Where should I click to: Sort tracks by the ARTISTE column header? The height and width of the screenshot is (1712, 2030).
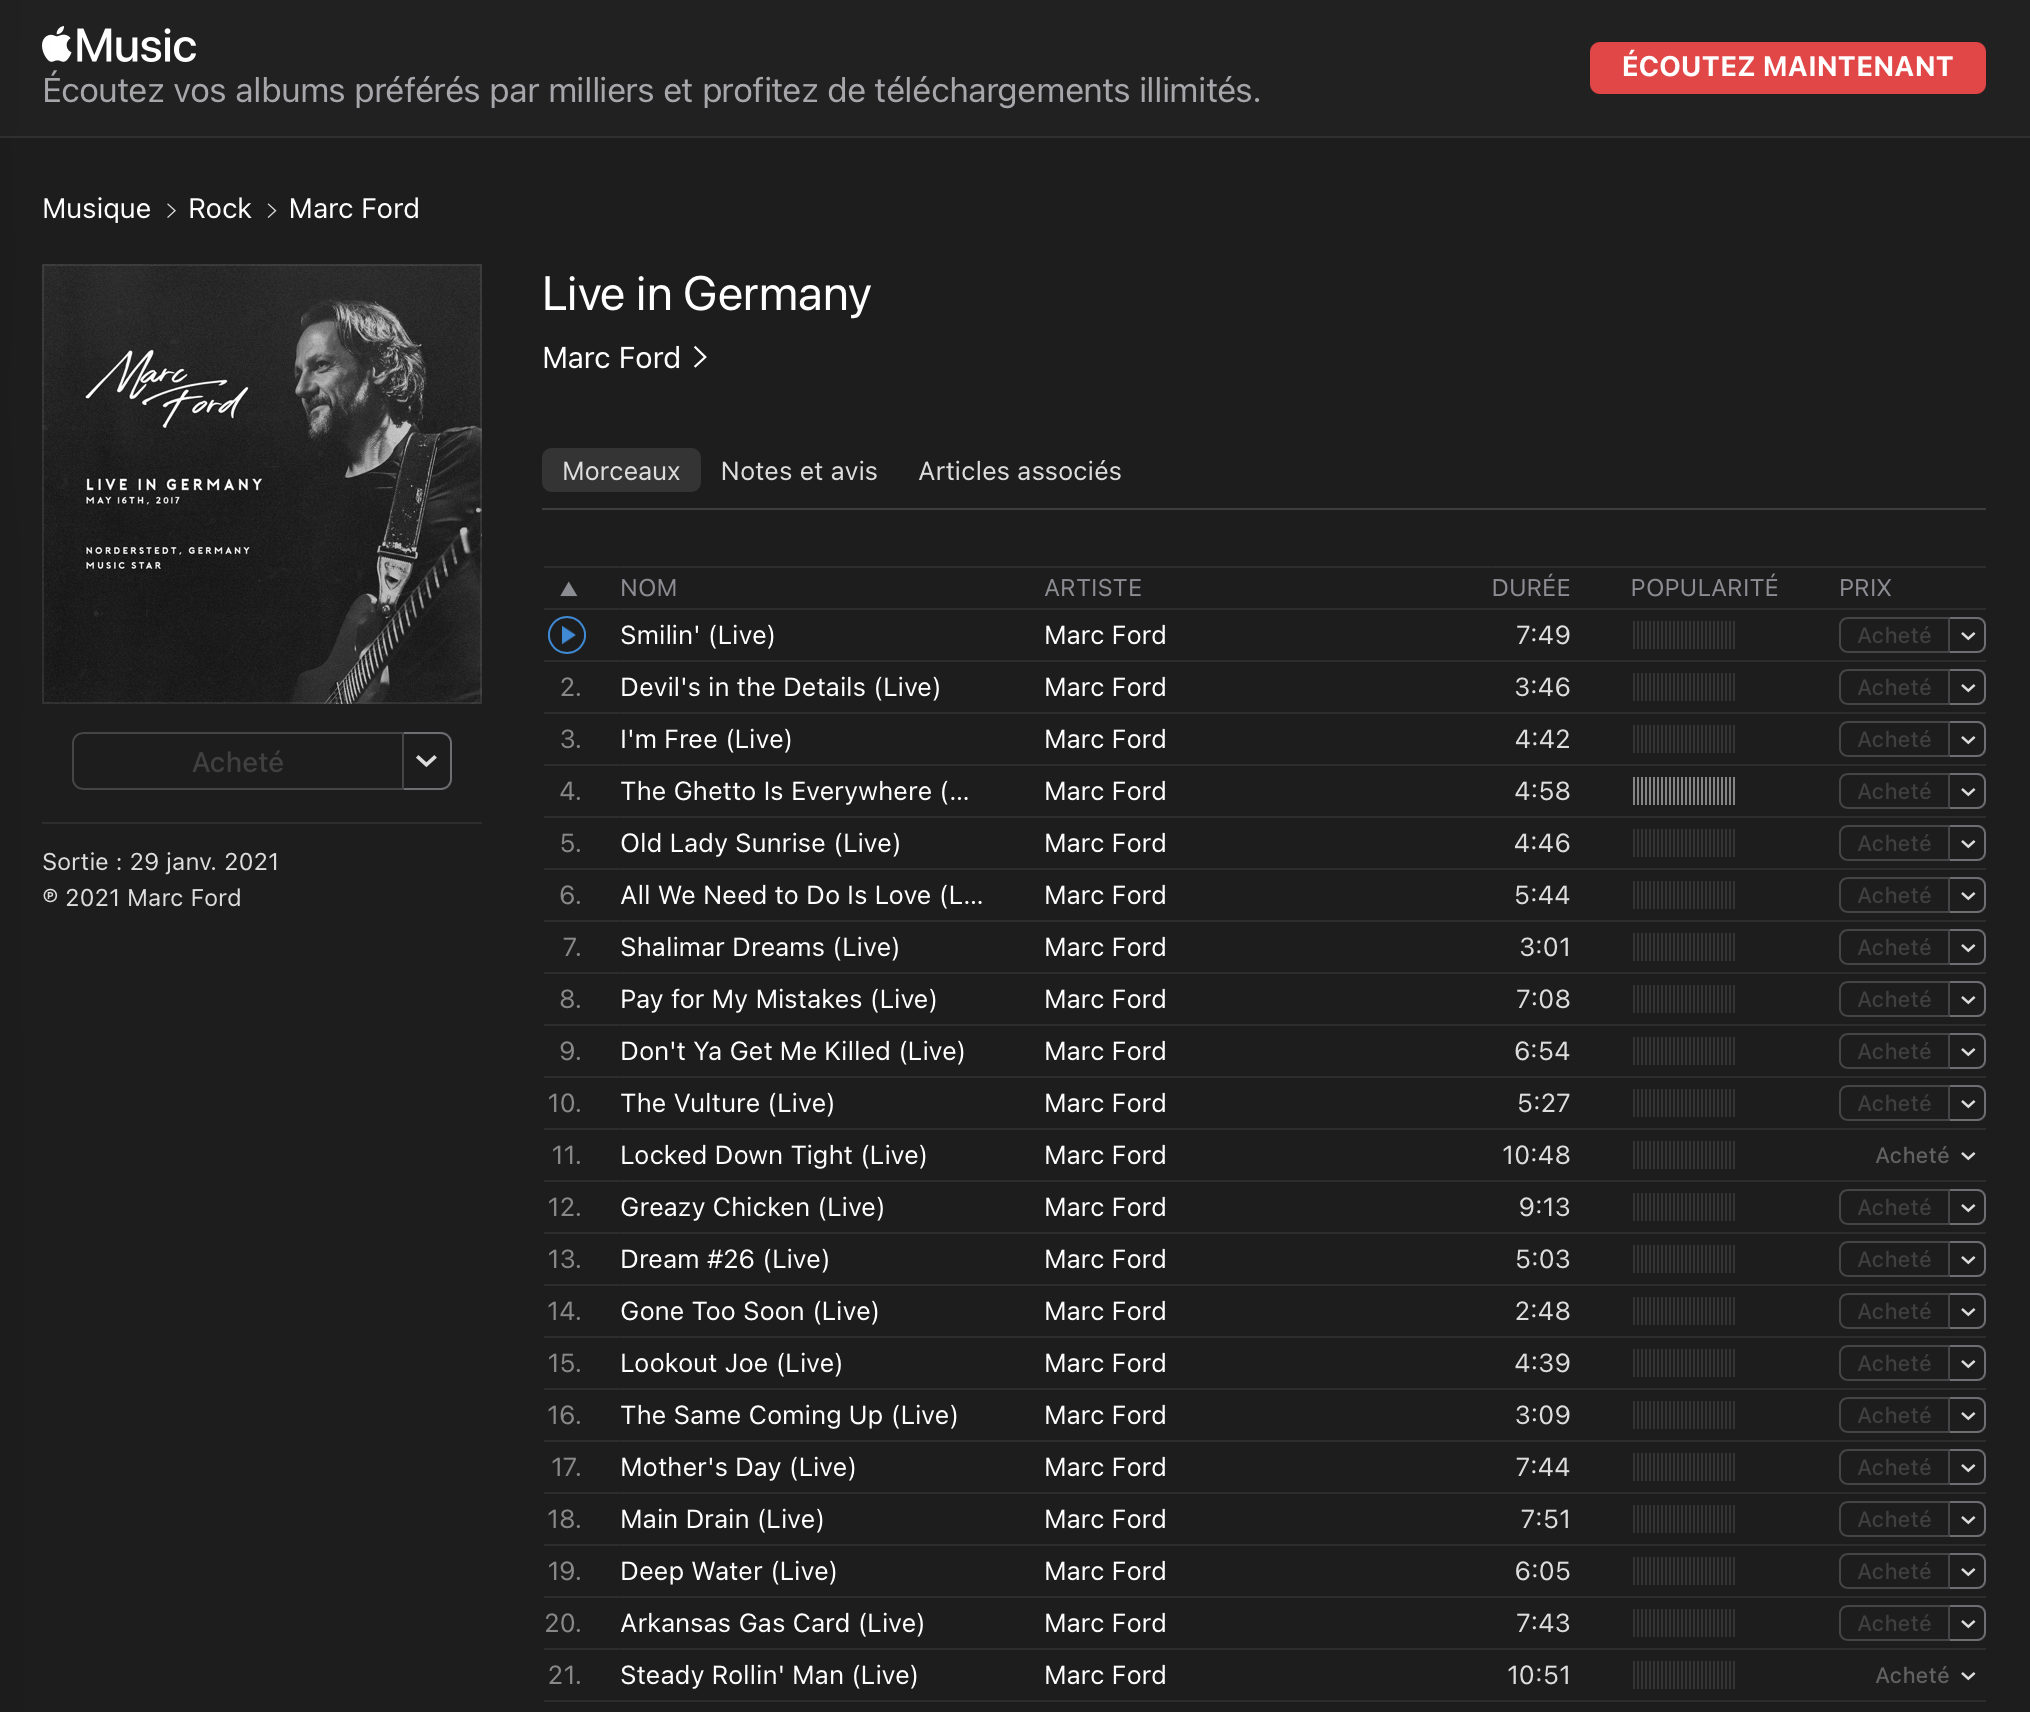(1093, 588)
